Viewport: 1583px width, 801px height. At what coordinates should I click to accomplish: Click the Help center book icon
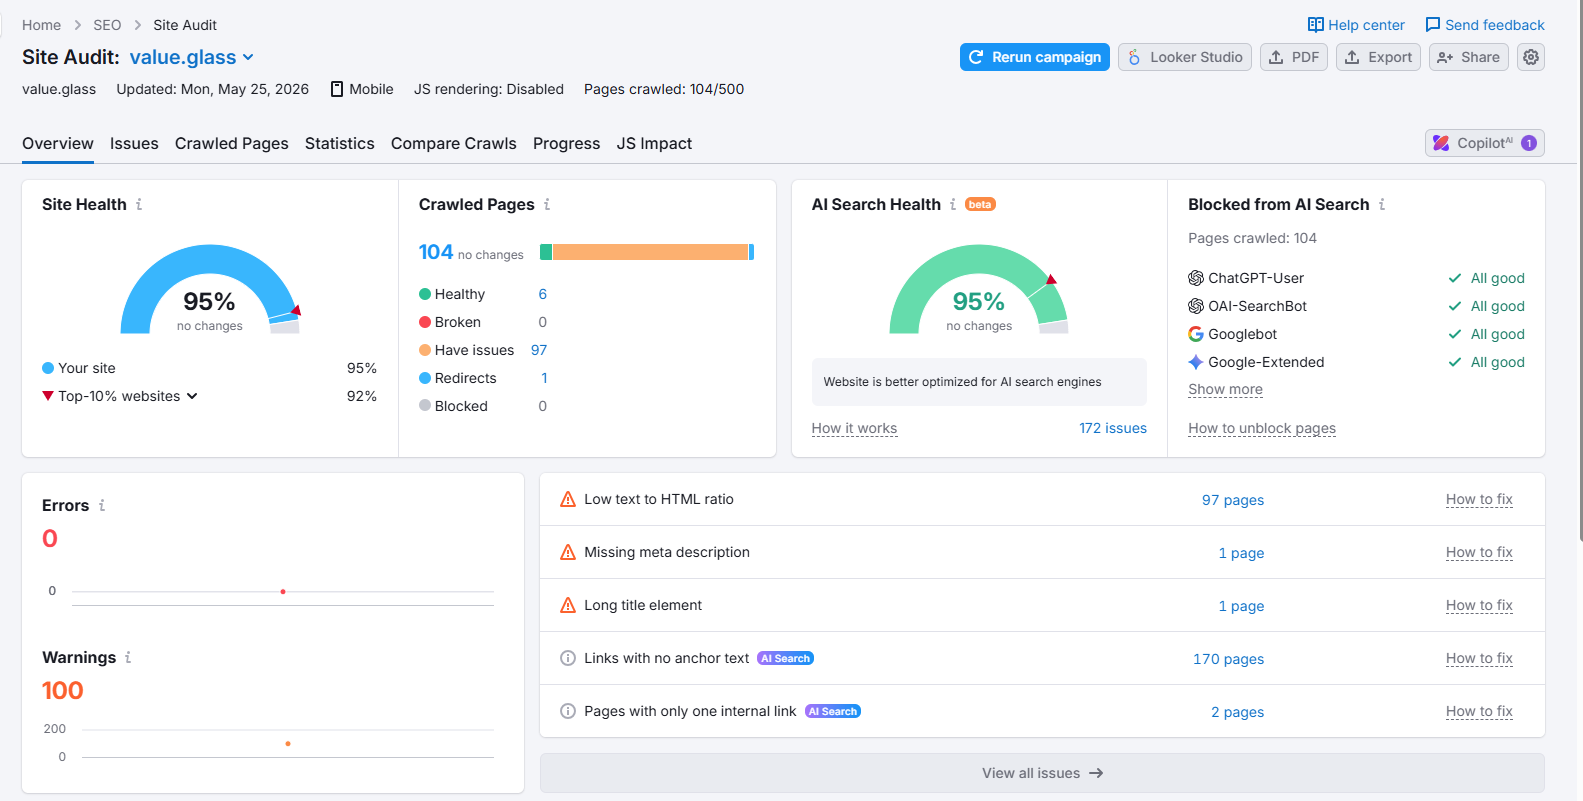[1316, 25]
